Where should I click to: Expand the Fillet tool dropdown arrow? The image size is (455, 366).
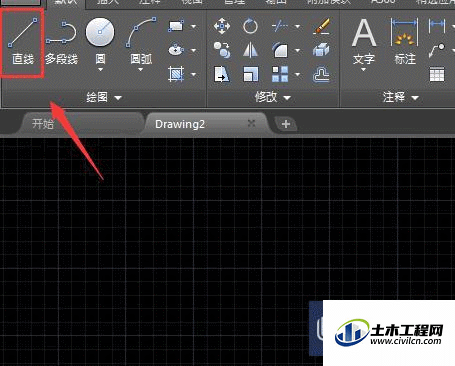297,50
